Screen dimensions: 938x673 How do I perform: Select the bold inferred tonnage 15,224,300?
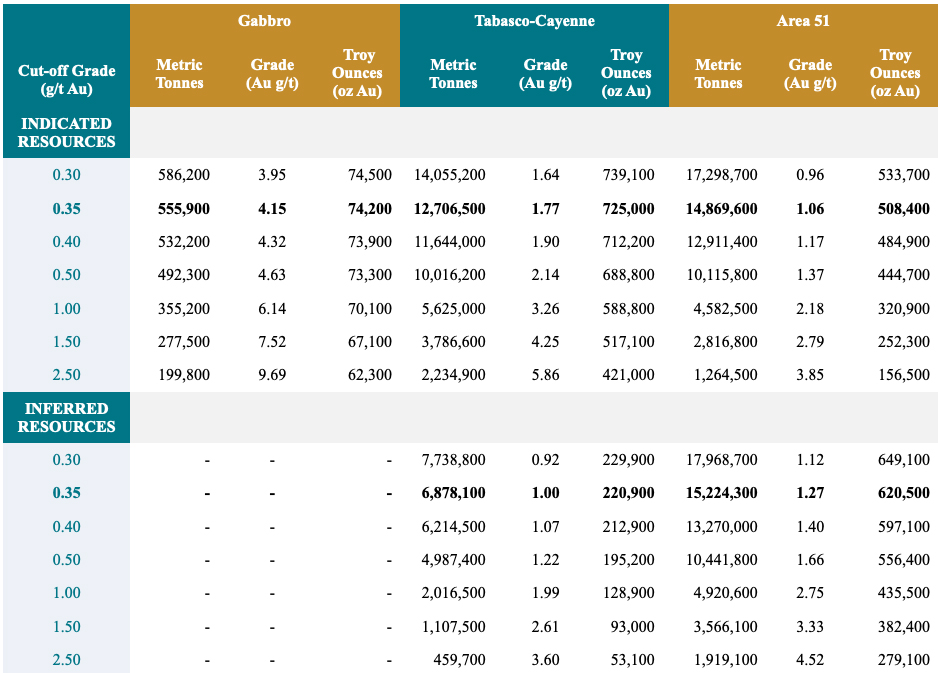tap(721, 493)
